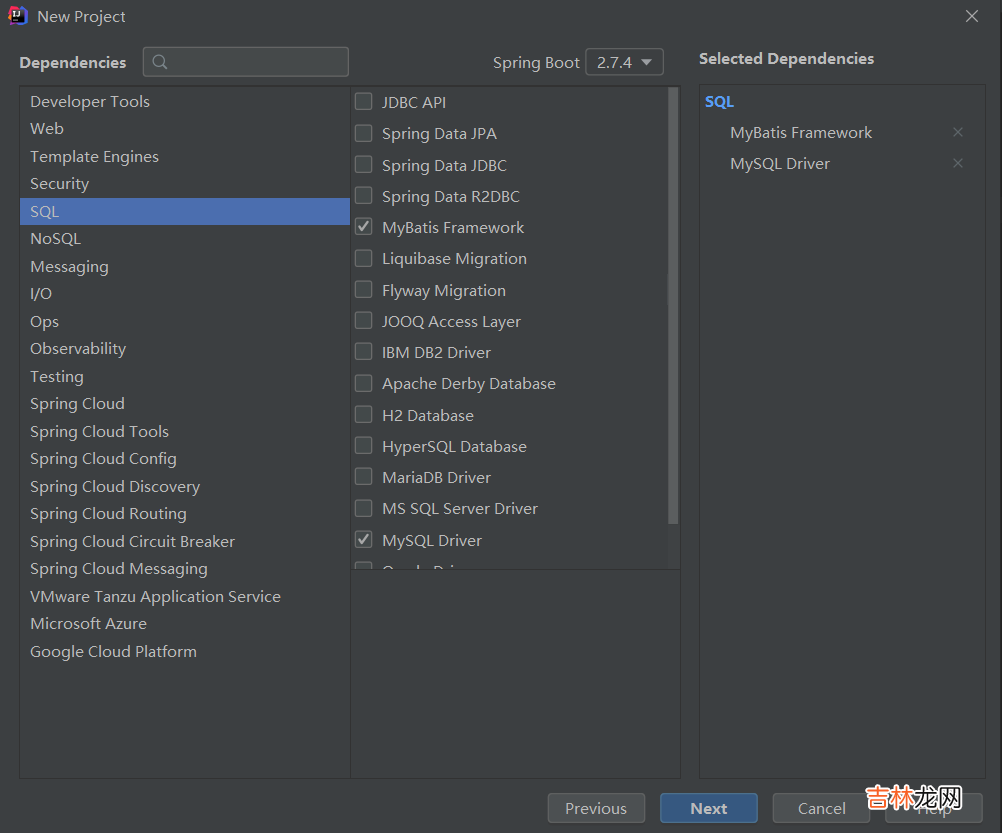Close the New Project dialog

(x=971, y=16)
